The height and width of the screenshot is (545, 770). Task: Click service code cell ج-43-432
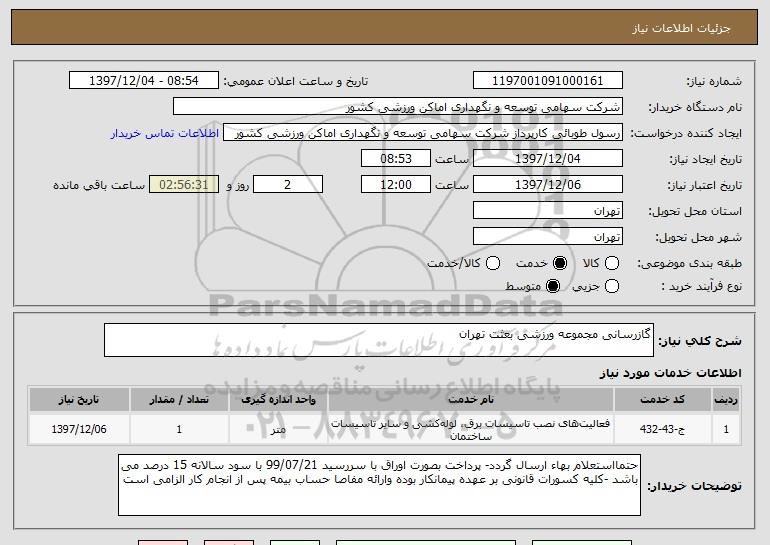tap(662, 429)
